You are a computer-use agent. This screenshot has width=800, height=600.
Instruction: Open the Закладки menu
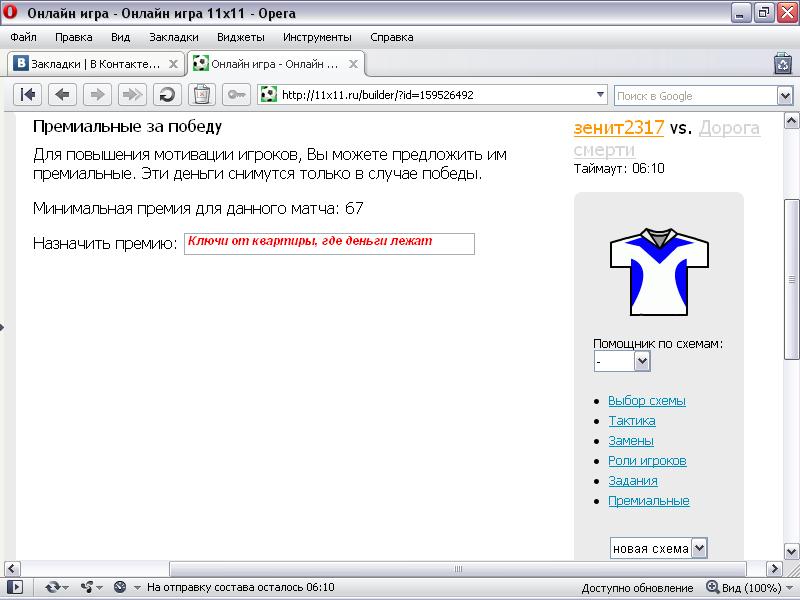pyautogui.click(x=174, y=37)
